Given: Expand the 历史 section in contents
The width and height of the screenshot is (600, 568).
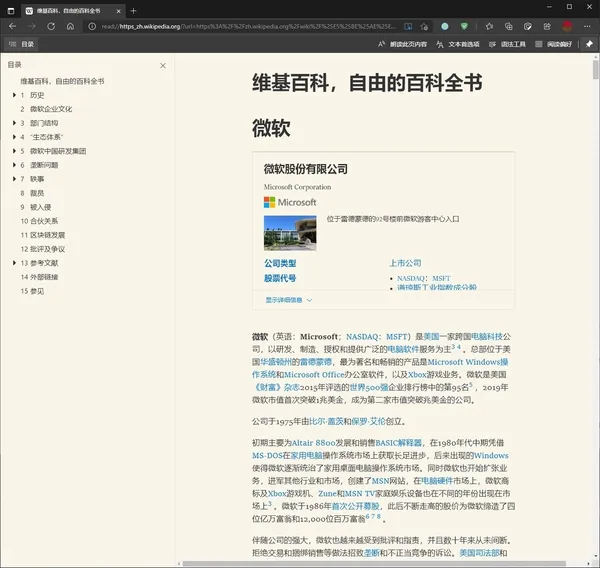Looking at the screenshot, I should point(14,95).
